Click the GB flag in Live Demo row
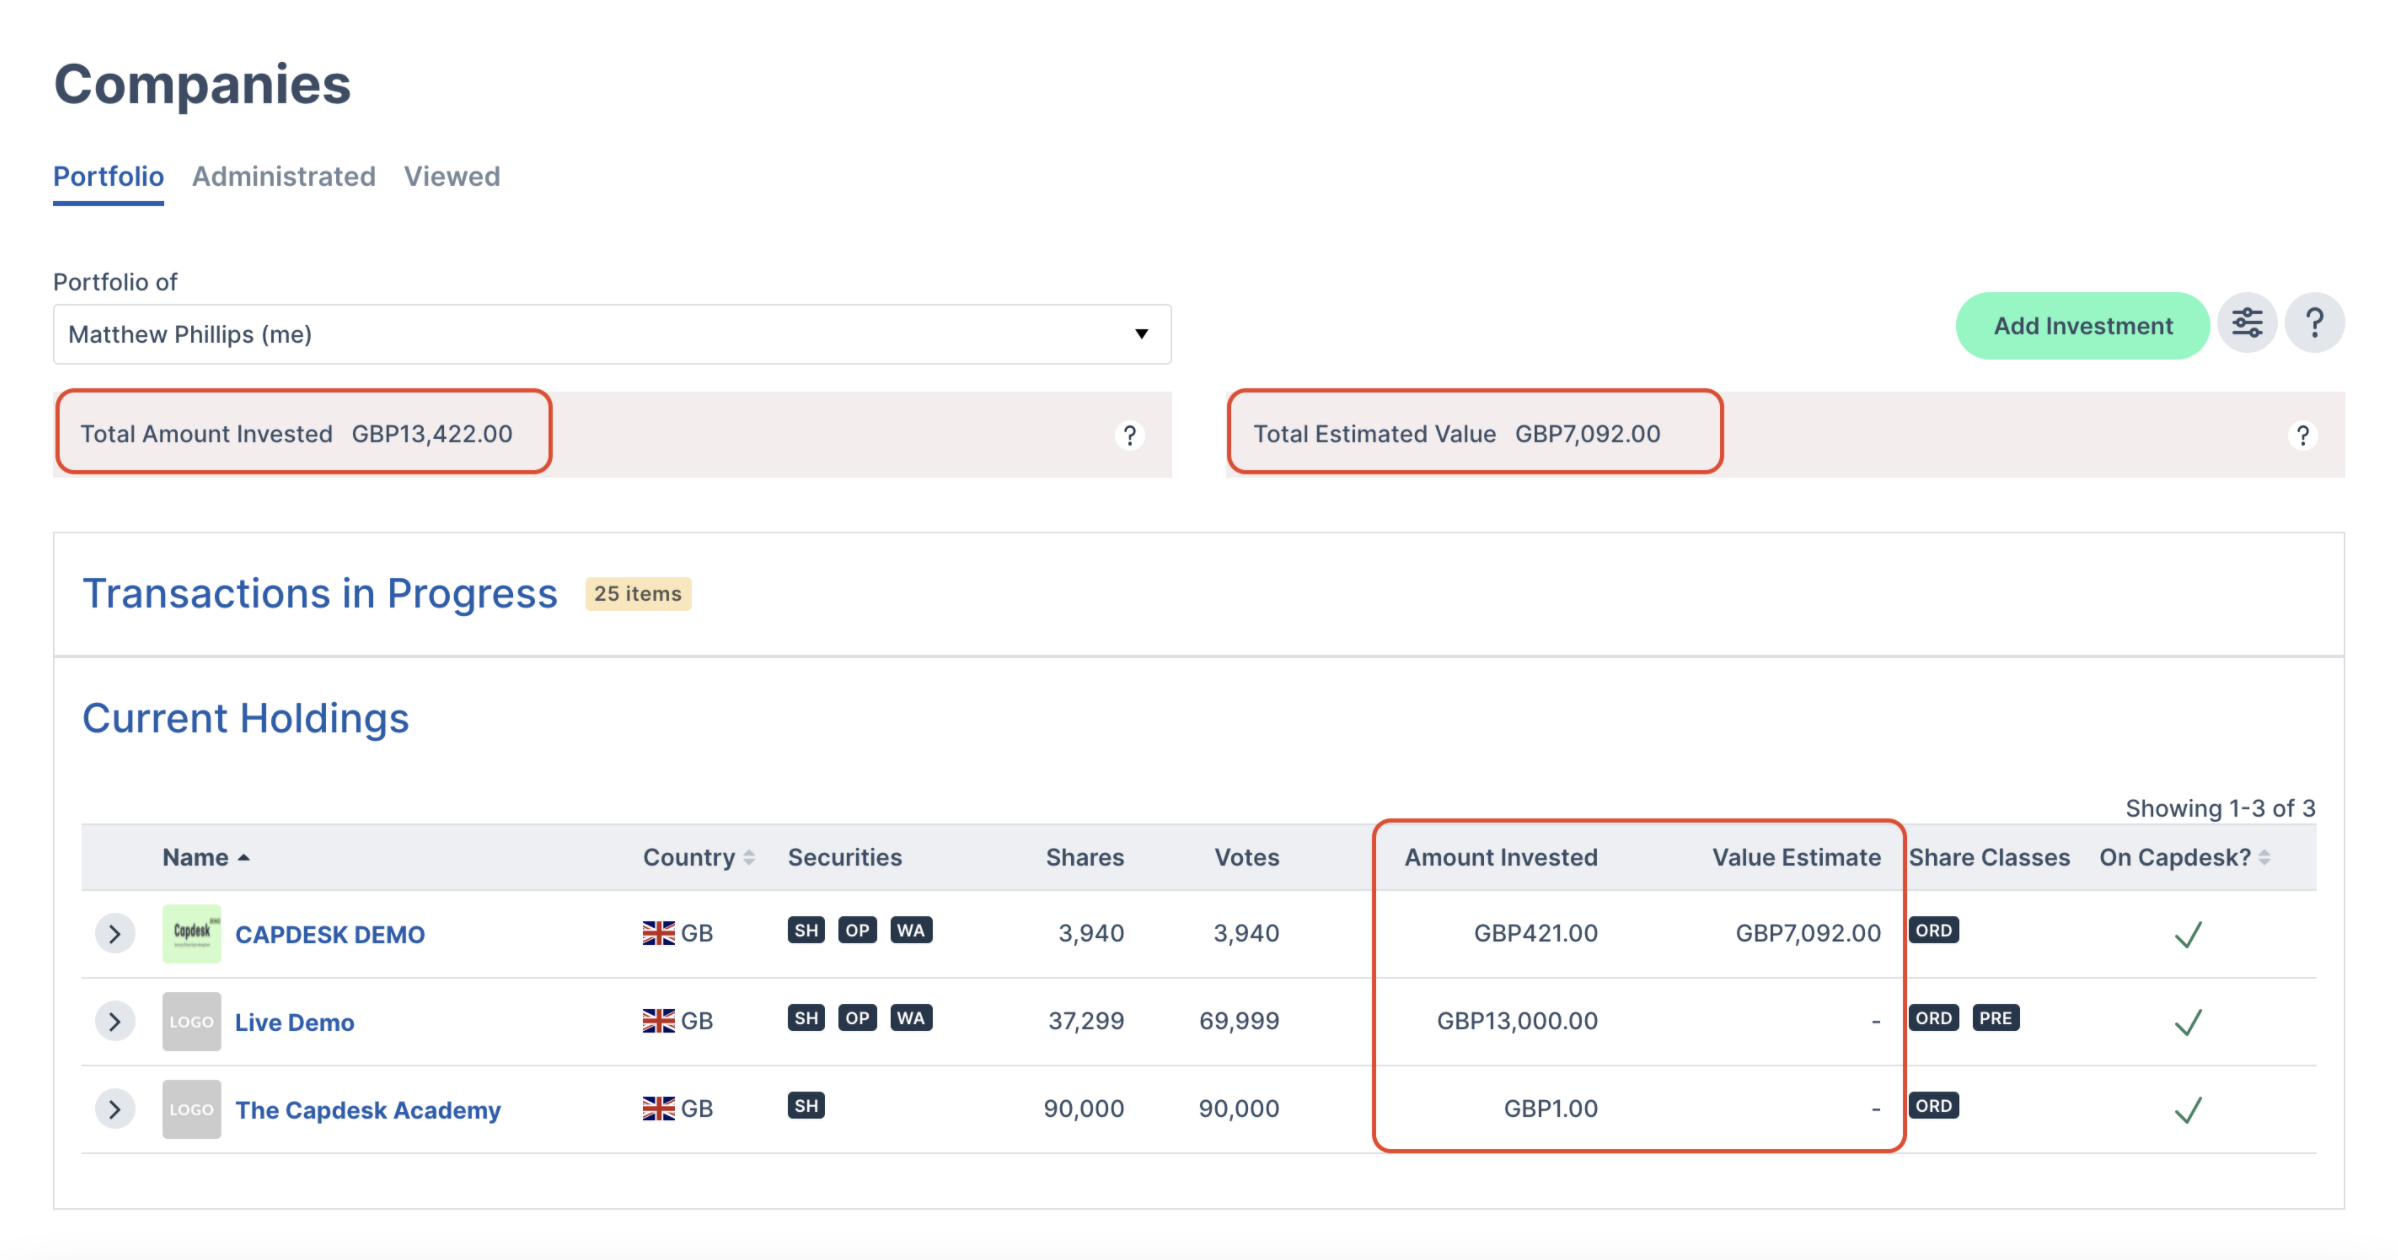The image size is (2398, 1260). point(659,1021)
